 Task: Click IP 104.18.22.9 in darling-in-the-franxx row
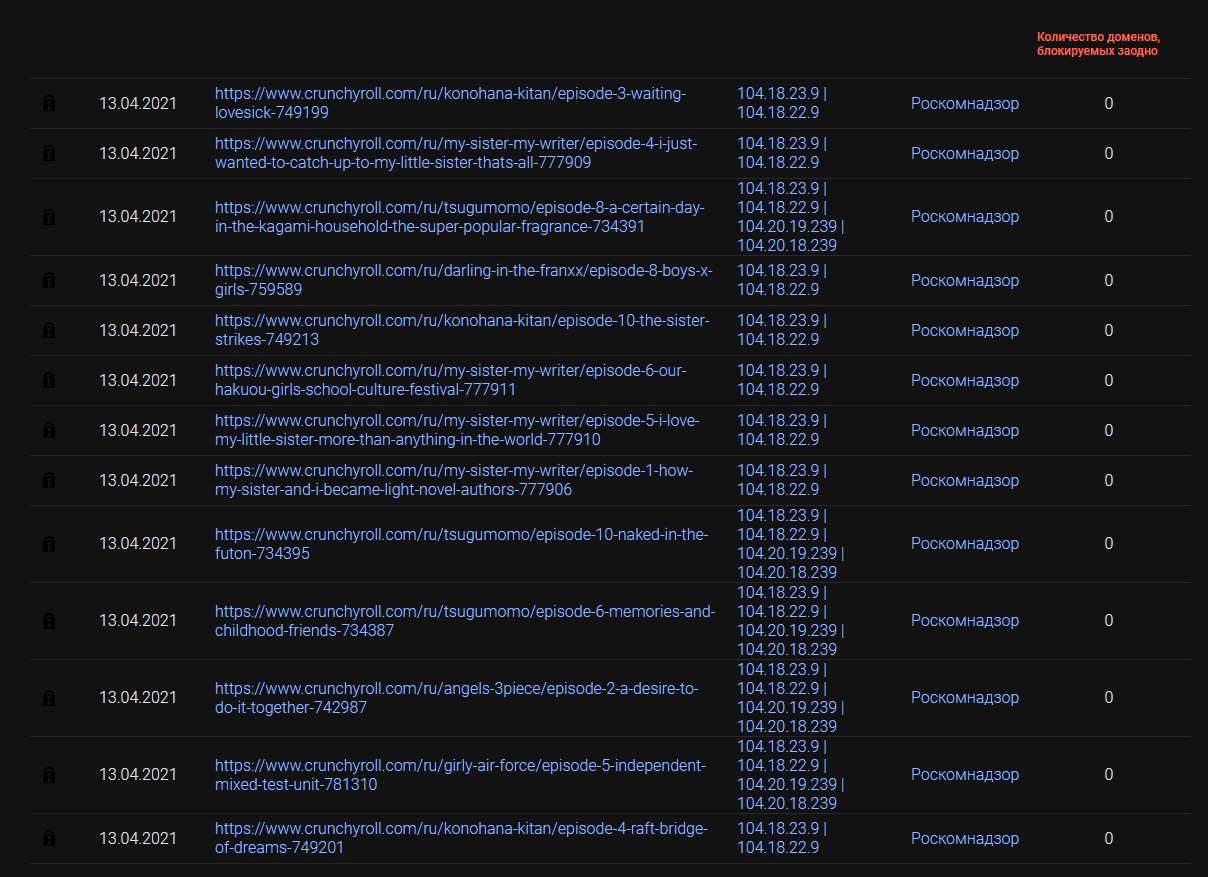pyautogui.click(x=778, y=290)
